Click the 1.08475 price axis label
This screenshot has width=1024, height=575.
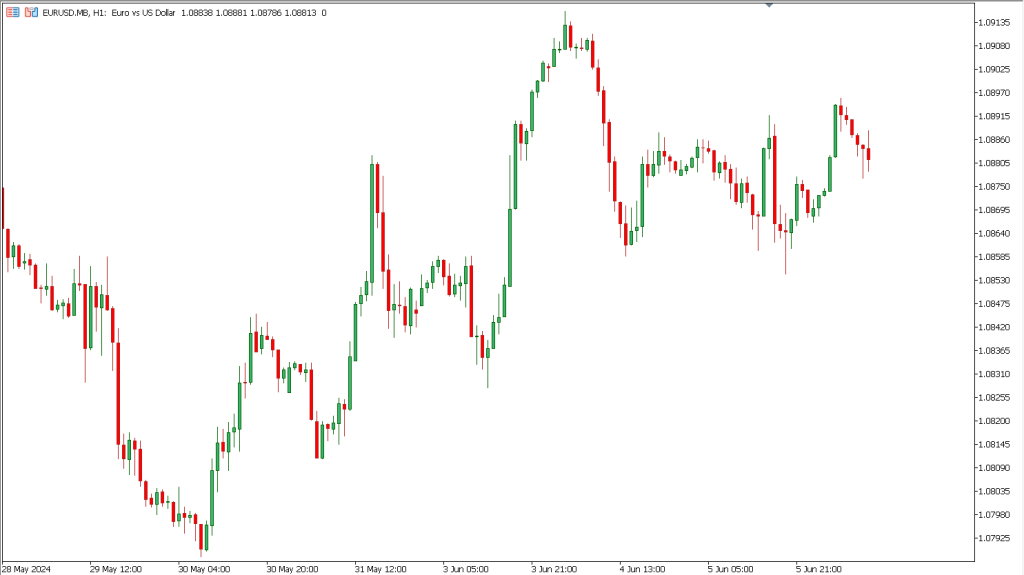click(x=993, y=304)
